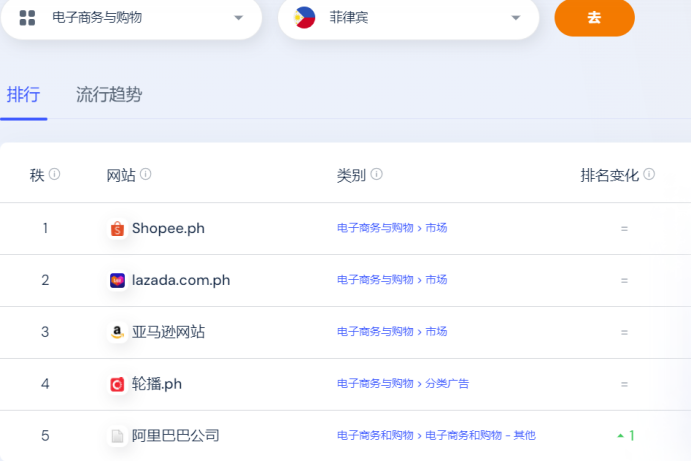692x461 pixels.
Task: Open the 菲律宾 country dropdown
Action: 408,18
